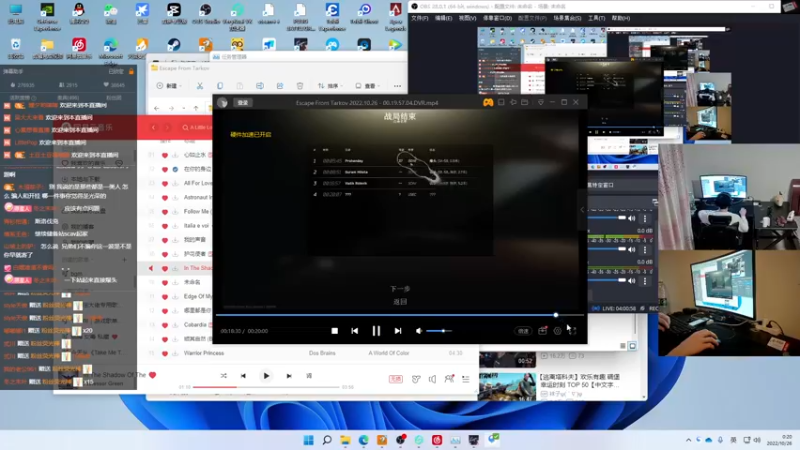This screenshot has width=800, height=450.
Task: Open the 倍速 playback speed button
Action: [x=523, y=331]
